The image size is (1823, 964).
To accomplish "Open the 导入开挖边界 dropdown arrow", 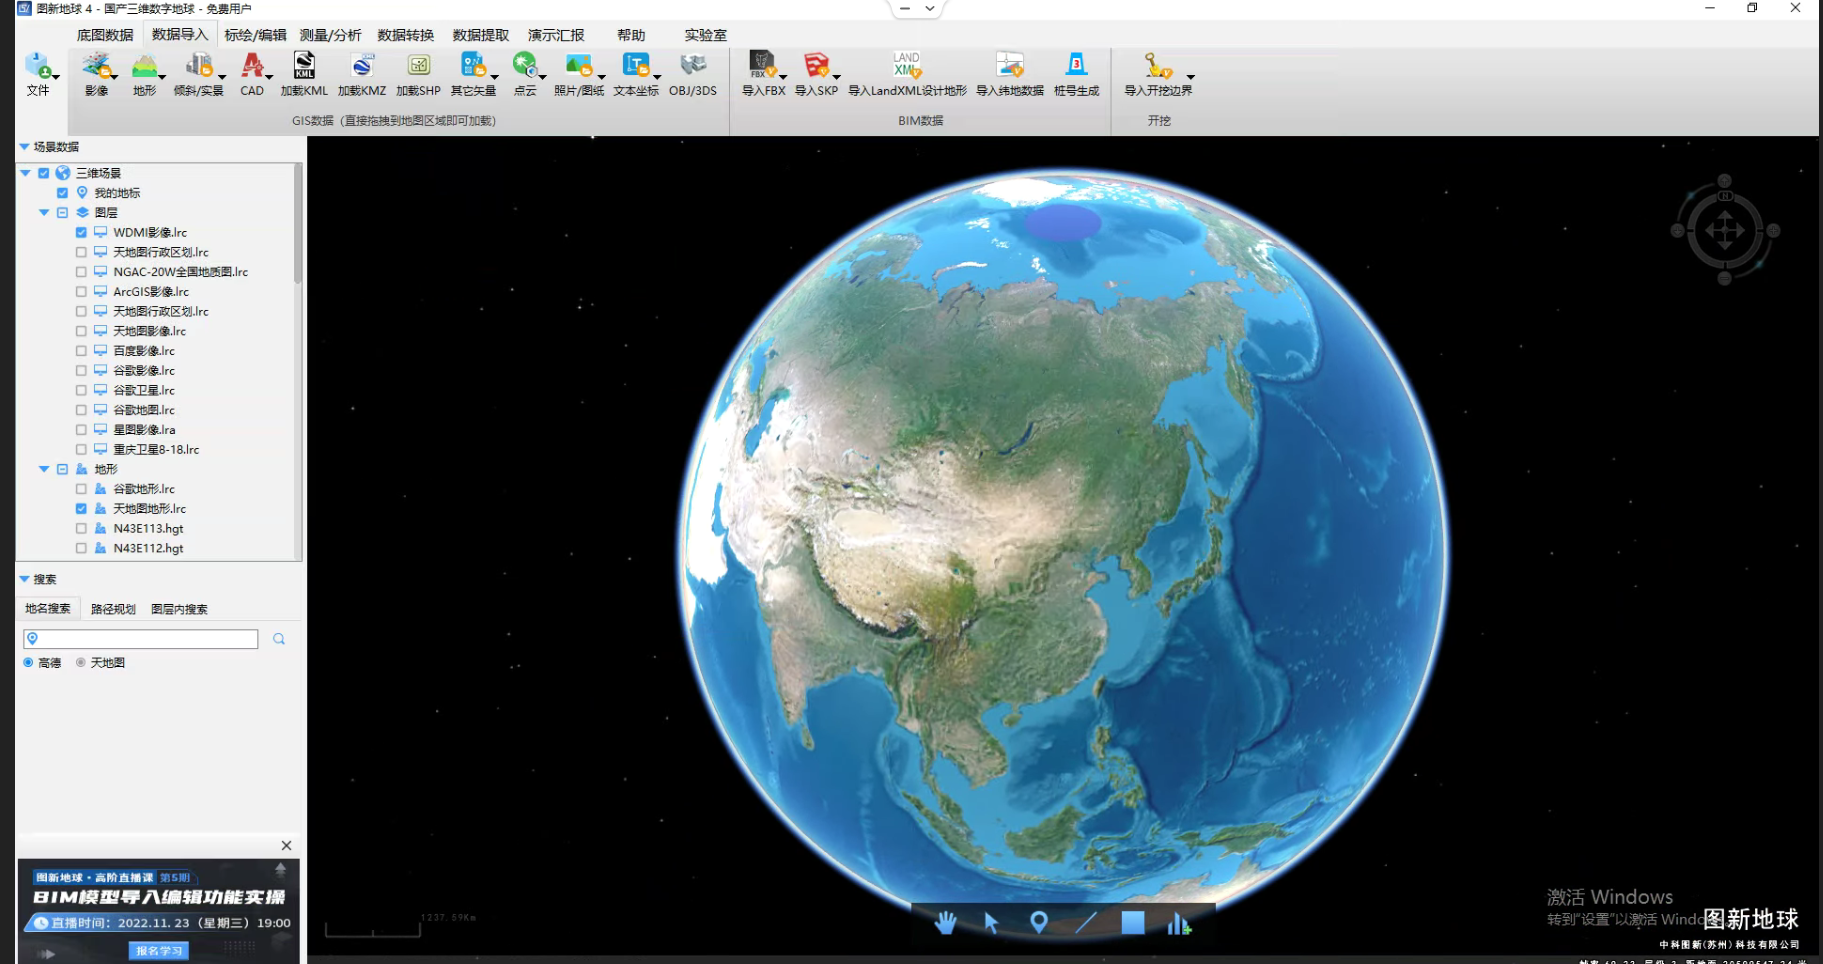I will [1190, 77].
